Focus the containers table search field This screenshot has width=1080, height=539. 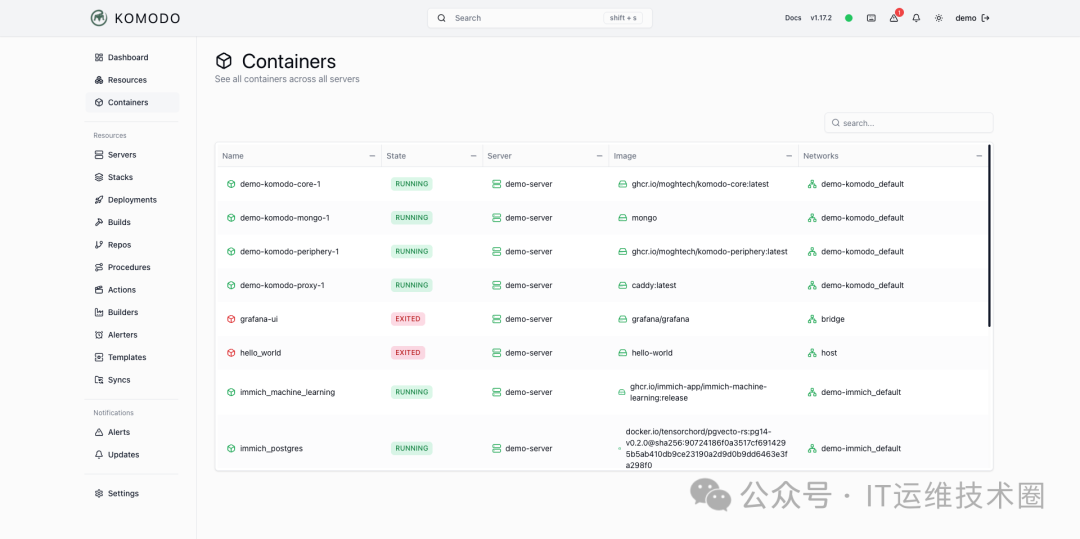click(x=908, y=123)
